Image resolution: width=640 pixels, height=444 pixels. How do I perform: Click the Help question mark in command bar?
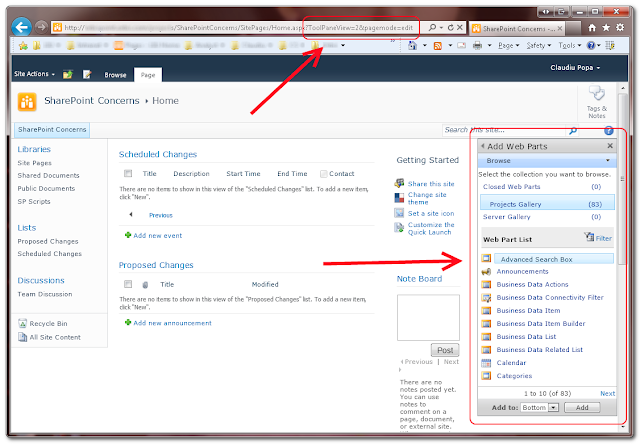click(591, 46)
